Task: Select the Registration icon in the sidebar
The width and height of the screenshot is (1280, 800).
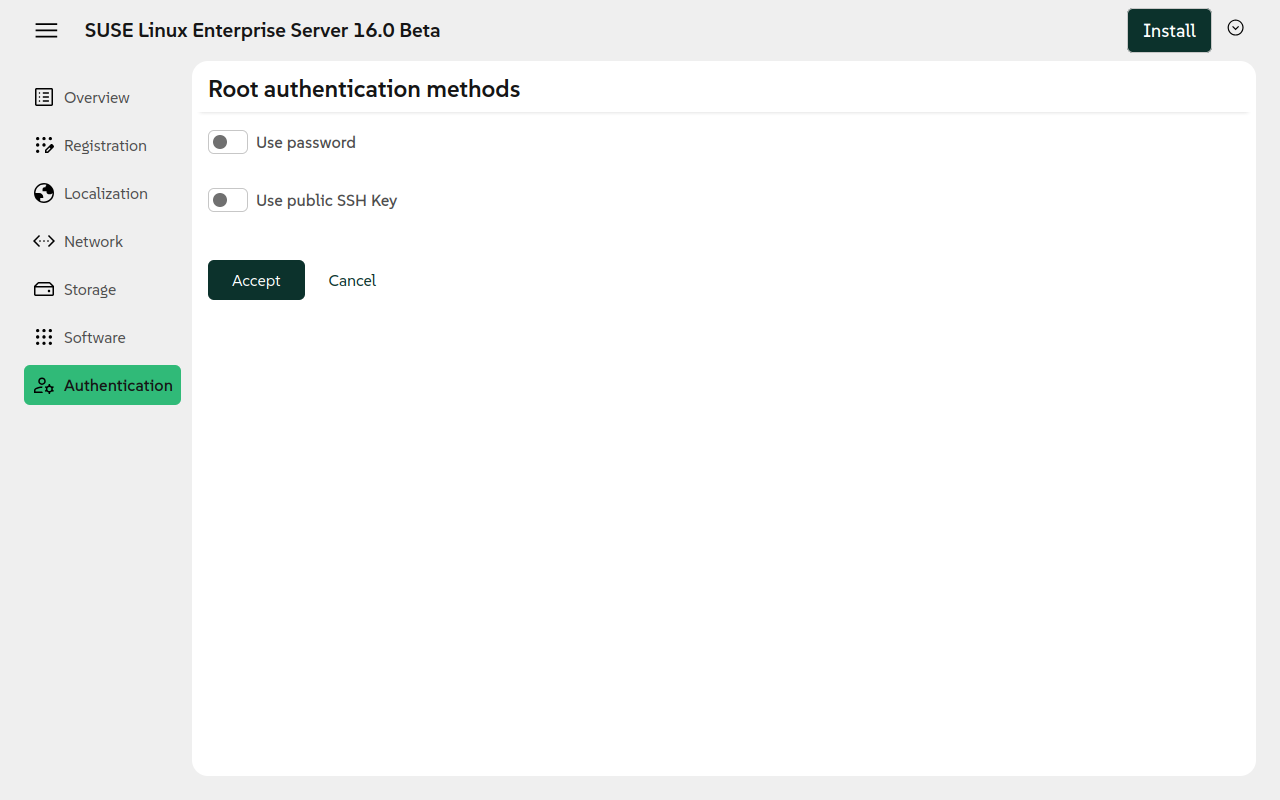Action: tap(44, 145)
